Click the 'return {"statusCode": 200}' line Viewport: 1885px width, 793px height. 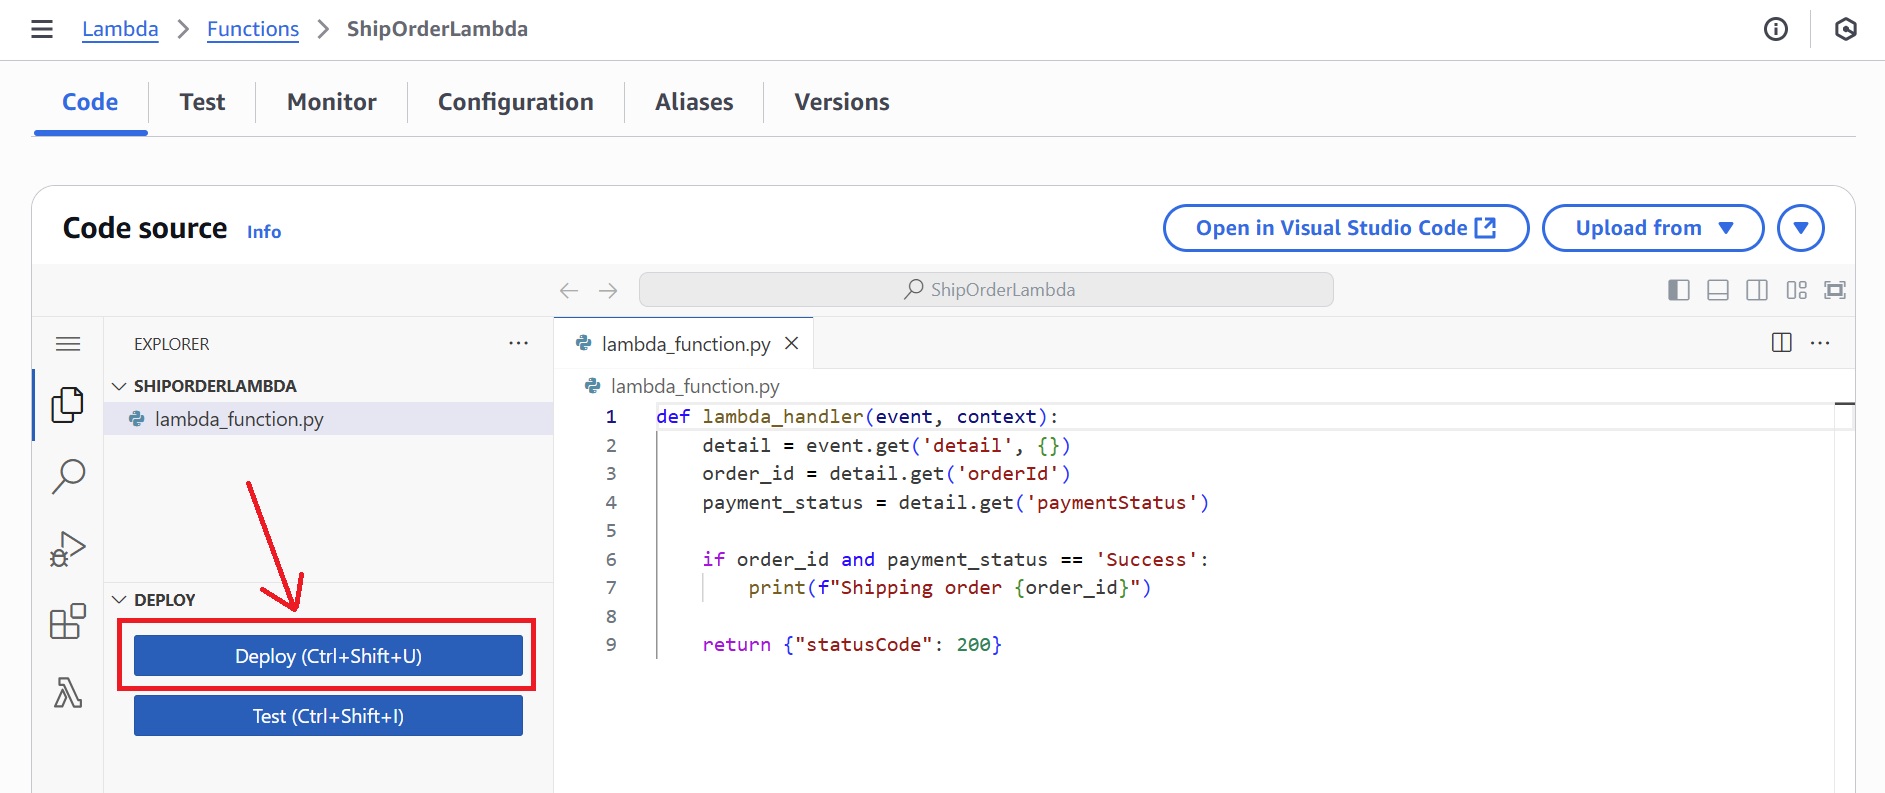click(x=852, y=645)
